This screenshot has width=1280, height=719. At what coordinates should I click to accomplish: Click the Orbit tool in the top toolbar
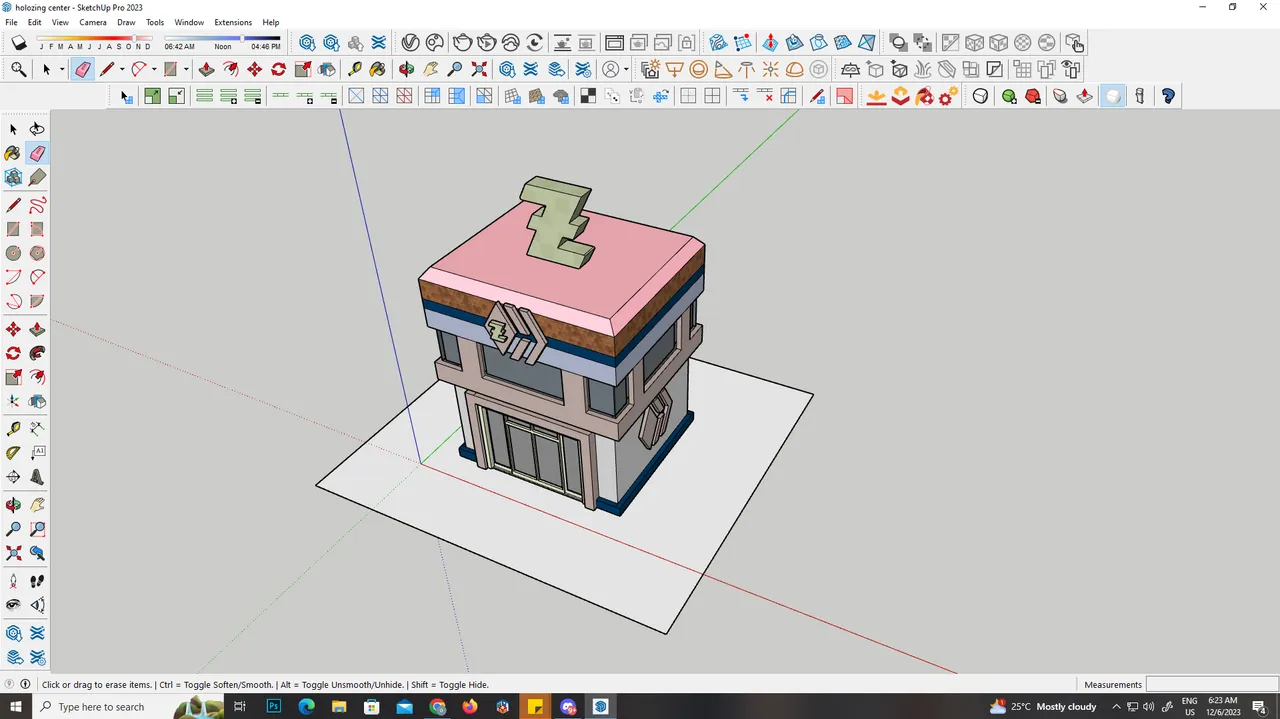[406, 69]
